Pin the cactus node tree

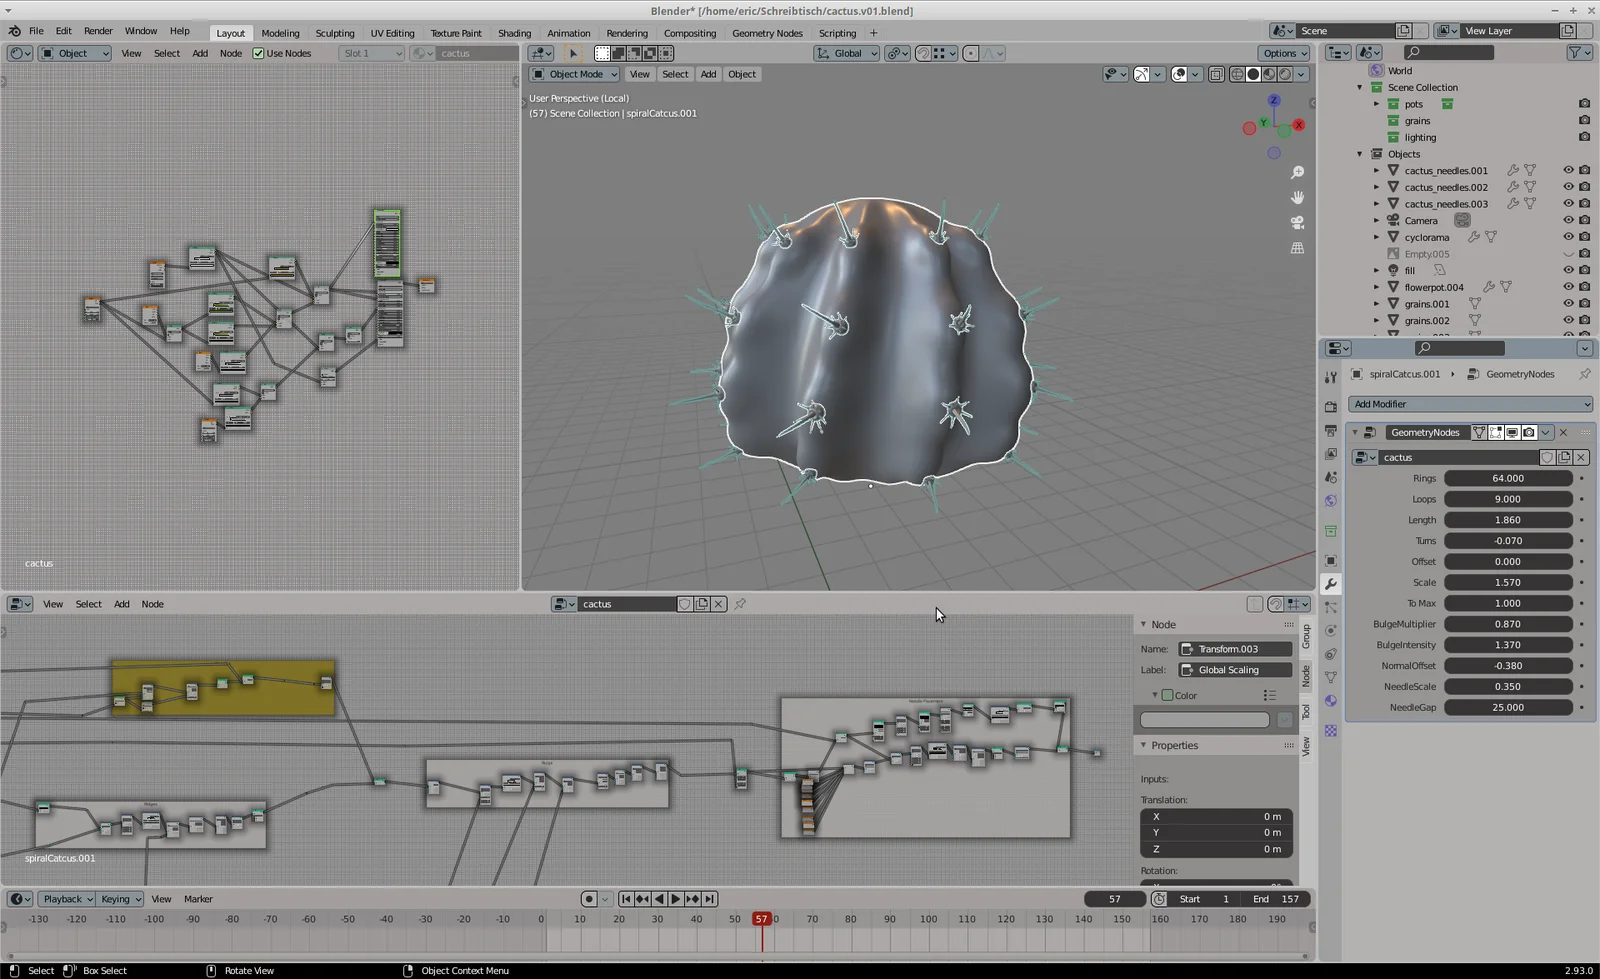[740, 604]
